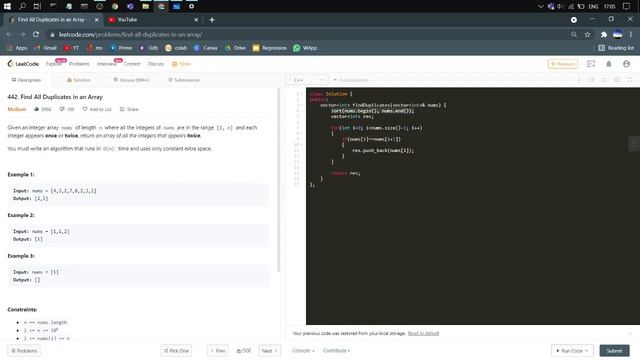Open Reading list in bookmarks bar

pos(616,48)
